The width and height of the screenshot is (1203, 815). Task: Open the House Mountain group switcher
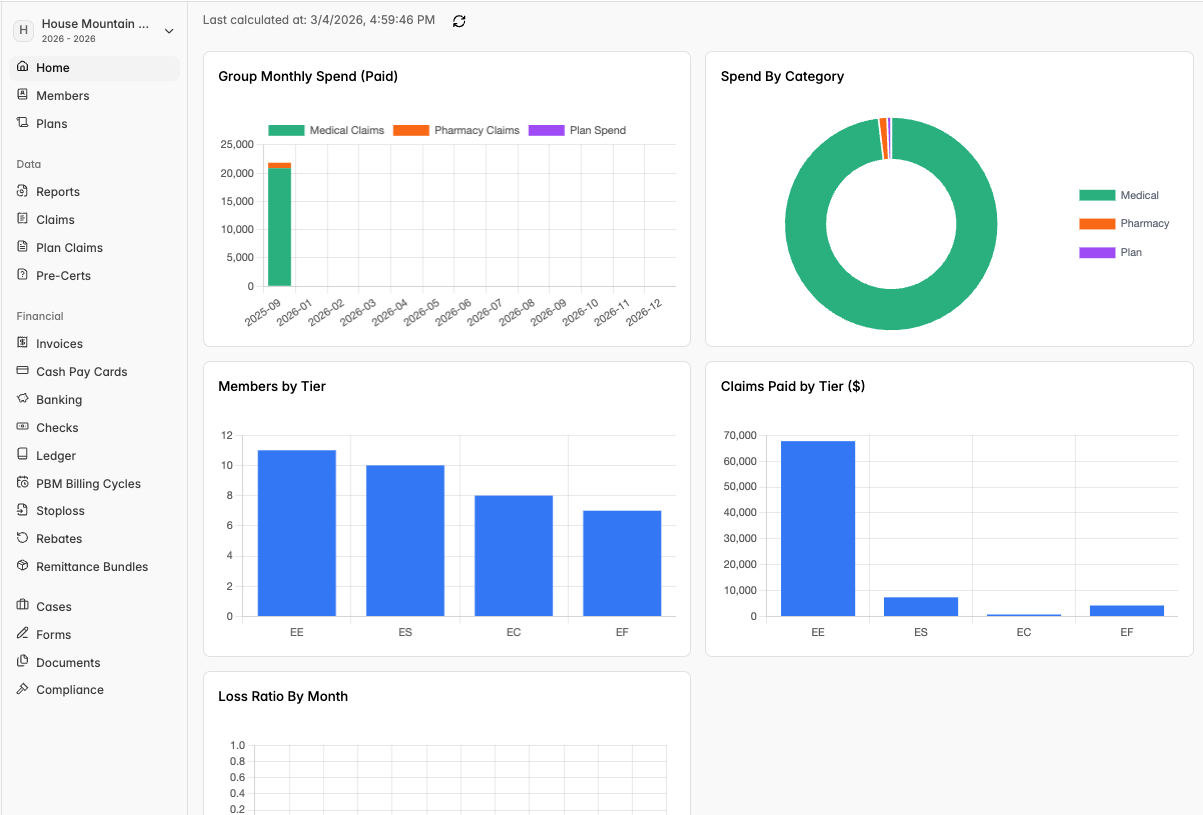click(x=94, y=31)
